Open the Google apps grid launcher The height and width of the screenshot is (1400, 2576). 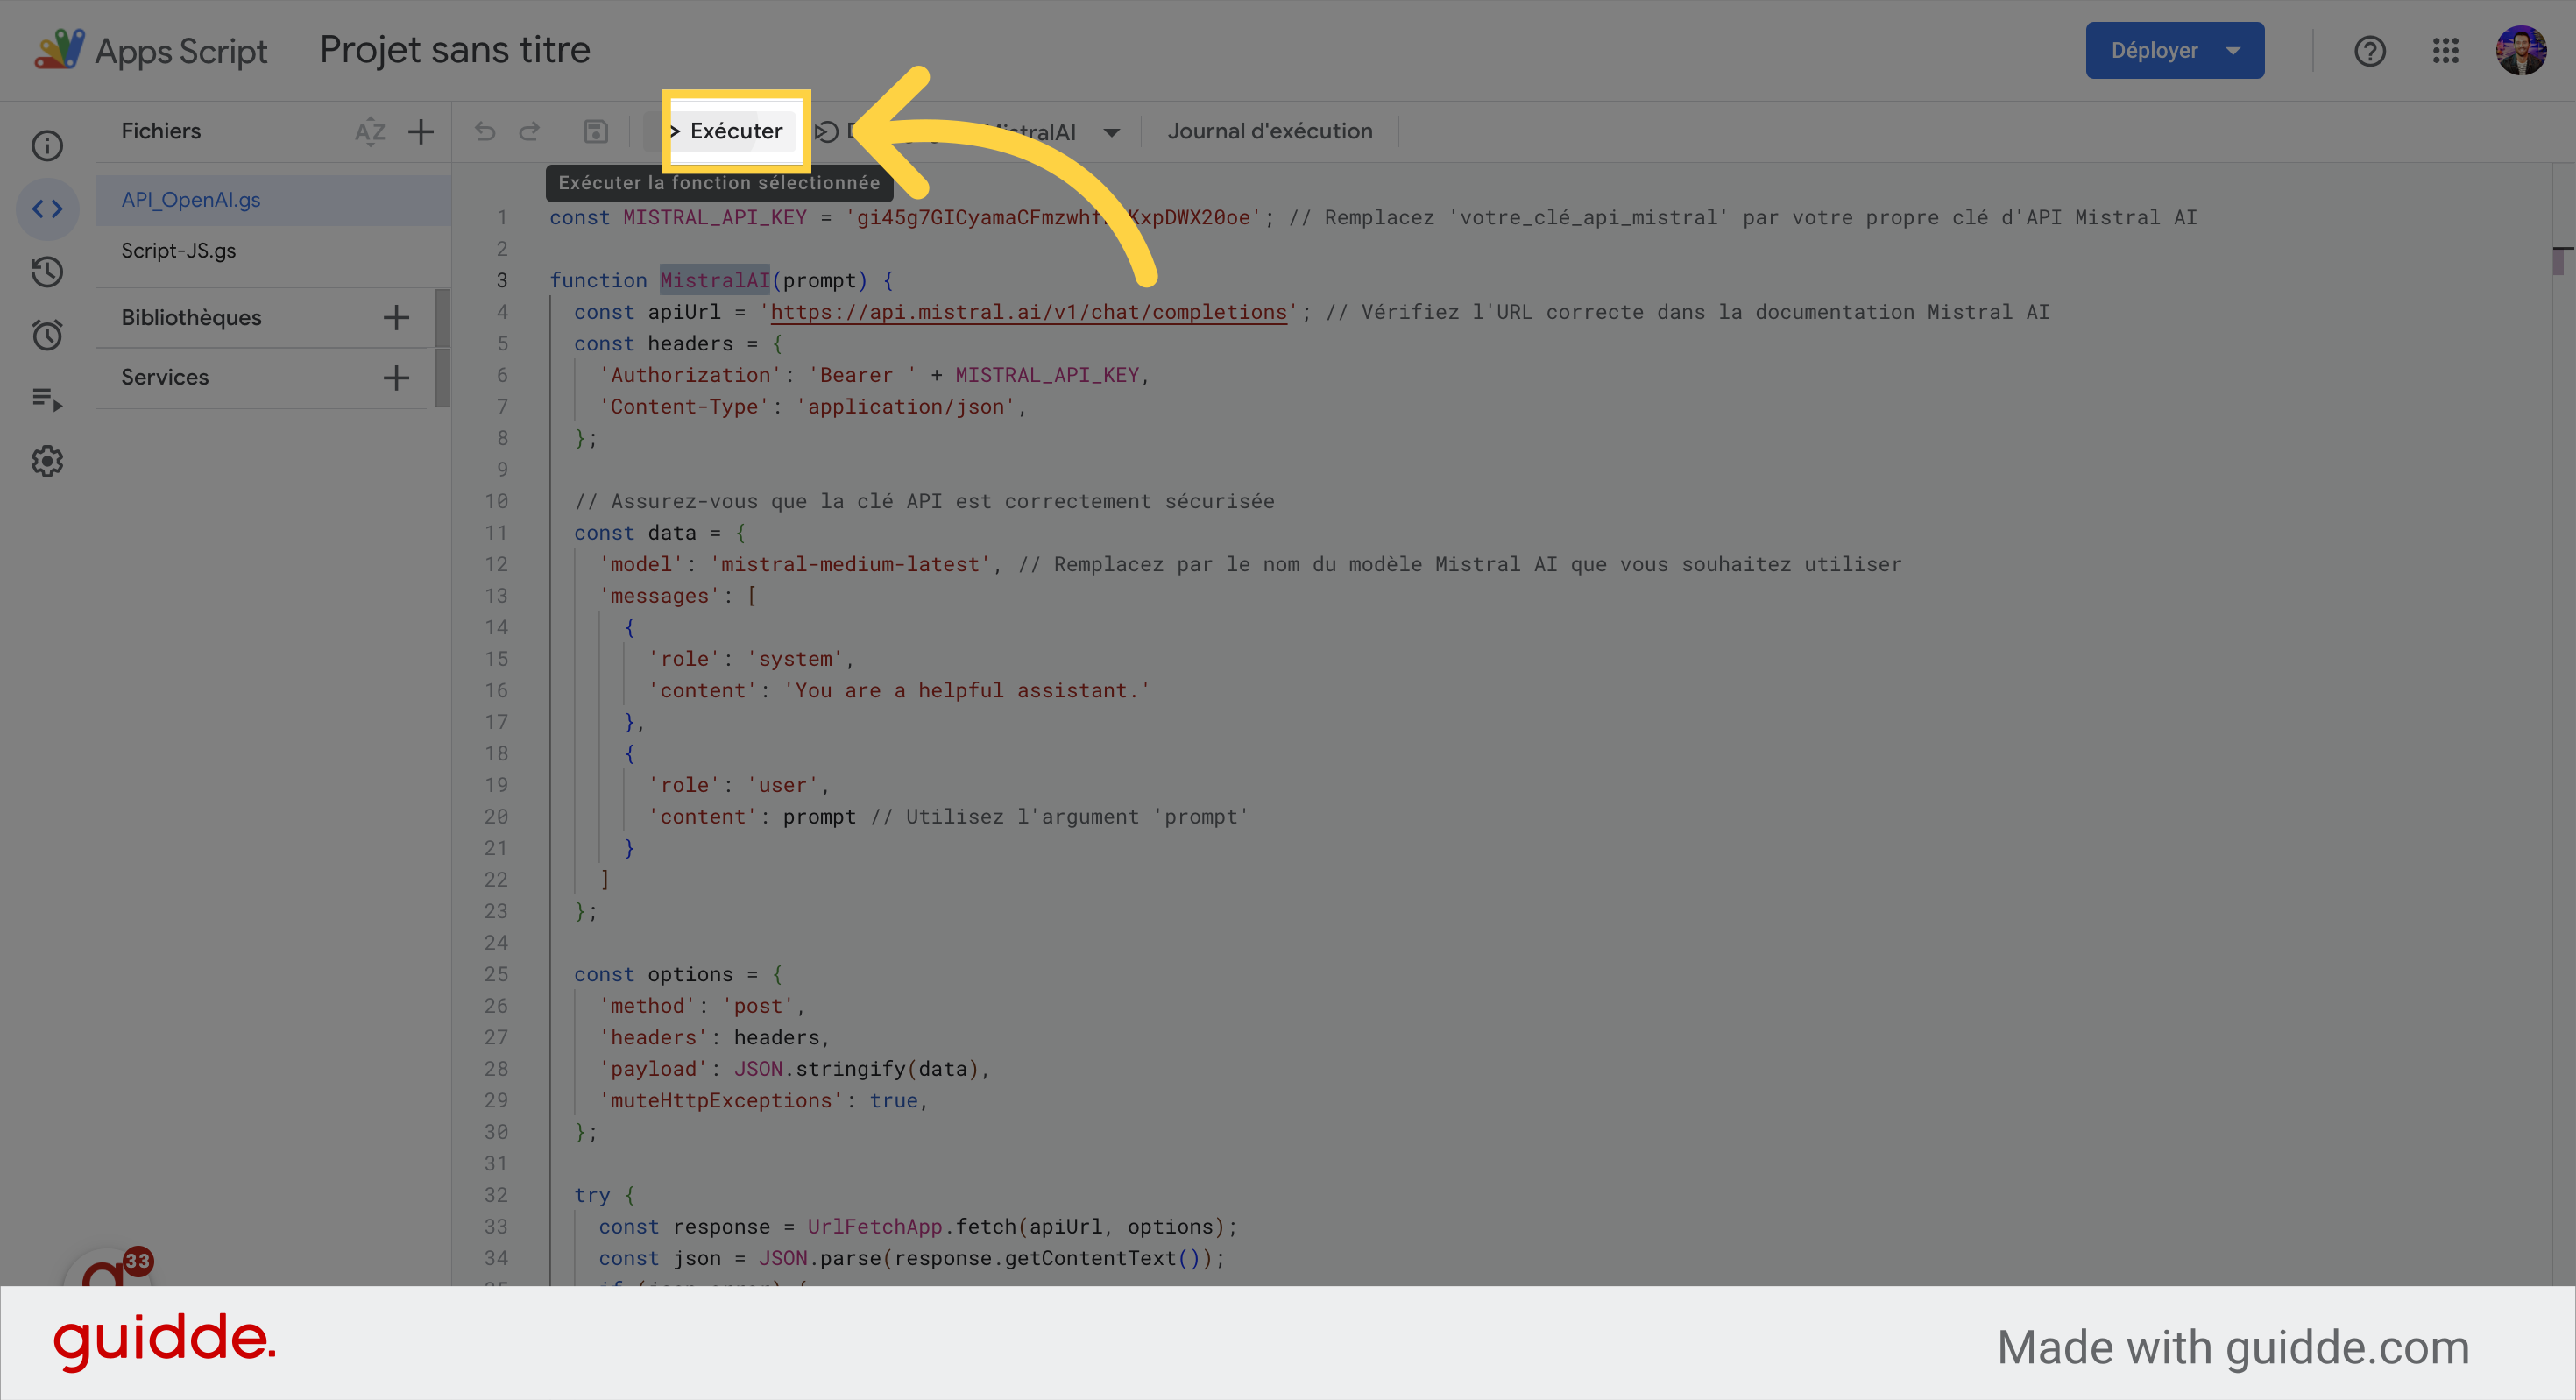(2445, 50)
